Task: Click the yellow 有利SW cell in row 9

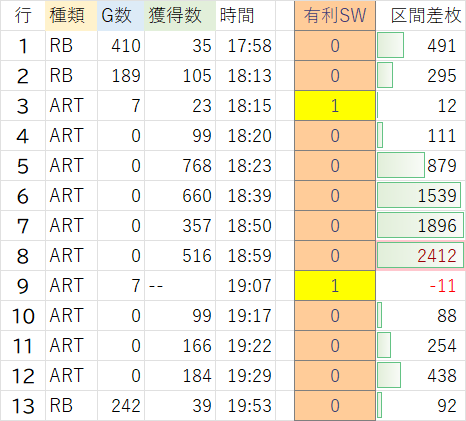Action: click(x=335, y=286)
